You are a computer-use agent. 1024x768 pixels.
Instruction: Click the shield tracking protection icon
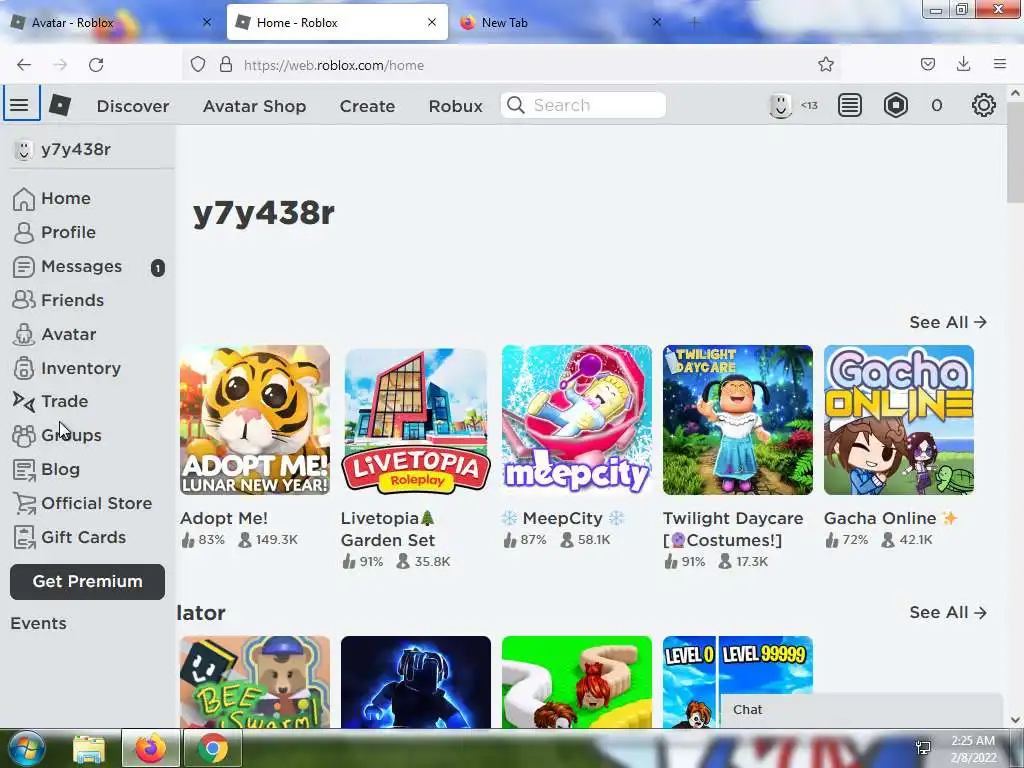pos(198,65)
